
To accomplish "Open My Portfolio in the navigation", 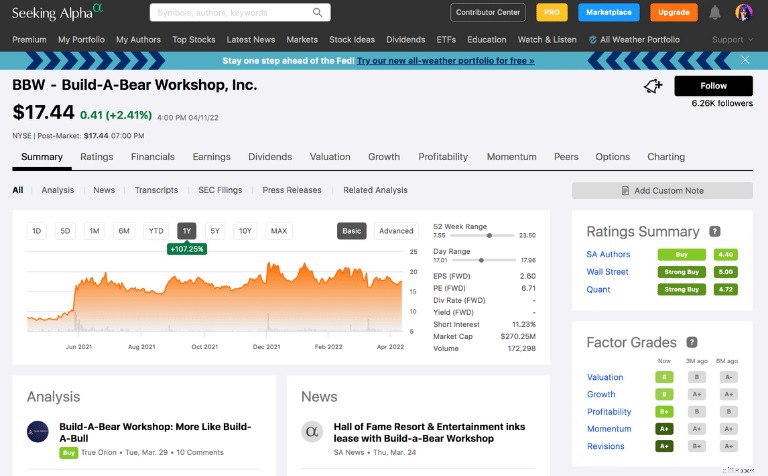I will [81, 40].
